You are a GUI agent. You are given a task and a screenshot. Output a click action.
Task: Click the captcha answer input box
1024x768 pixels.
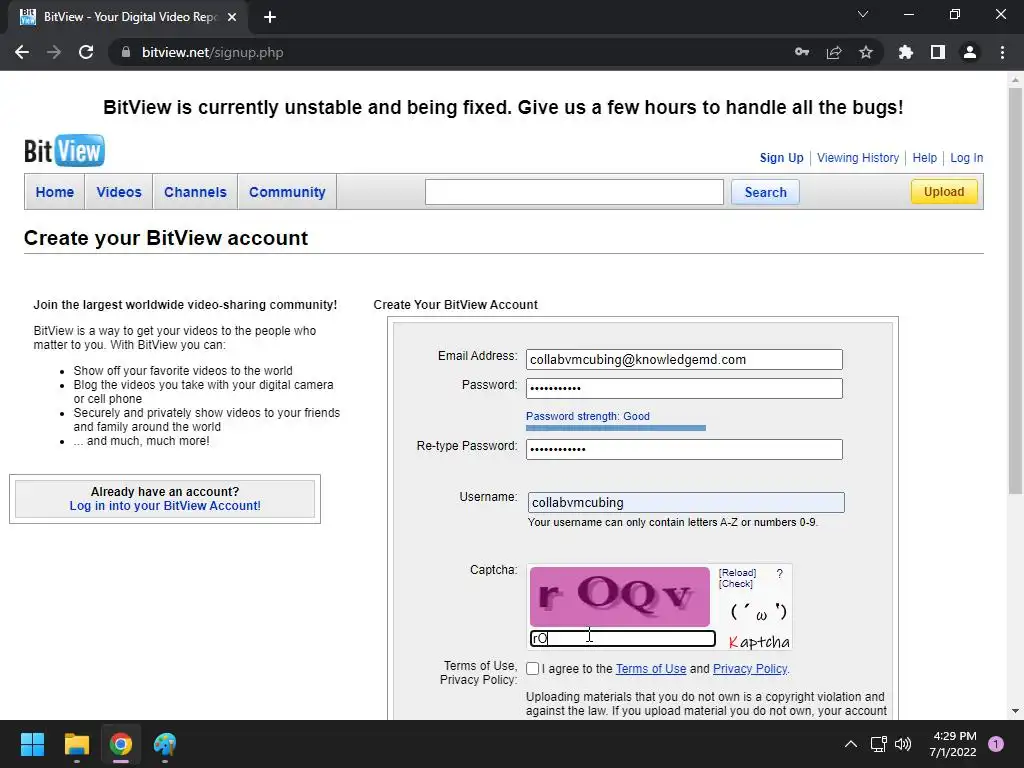pyautogui.click(x=622, y=638)
